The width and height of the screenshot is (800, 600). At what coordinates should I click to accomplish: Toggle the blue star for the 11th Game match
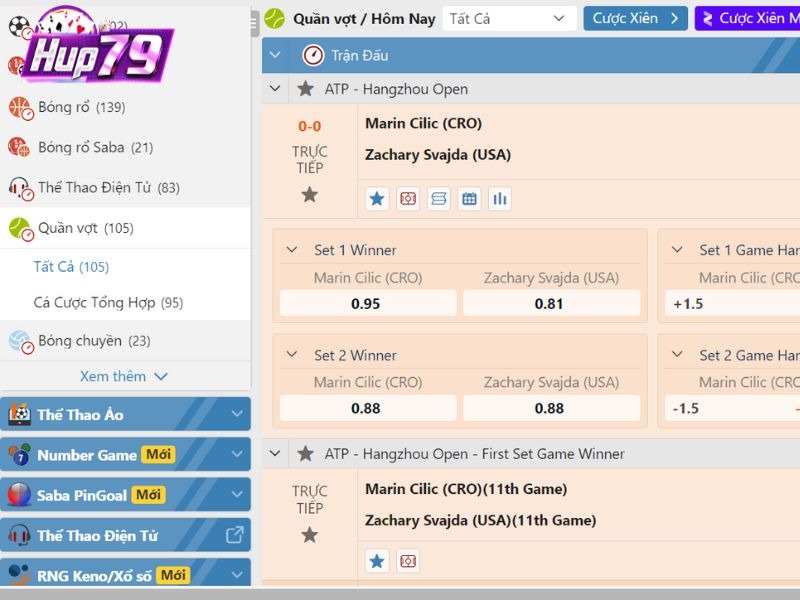tap(377, 561)
